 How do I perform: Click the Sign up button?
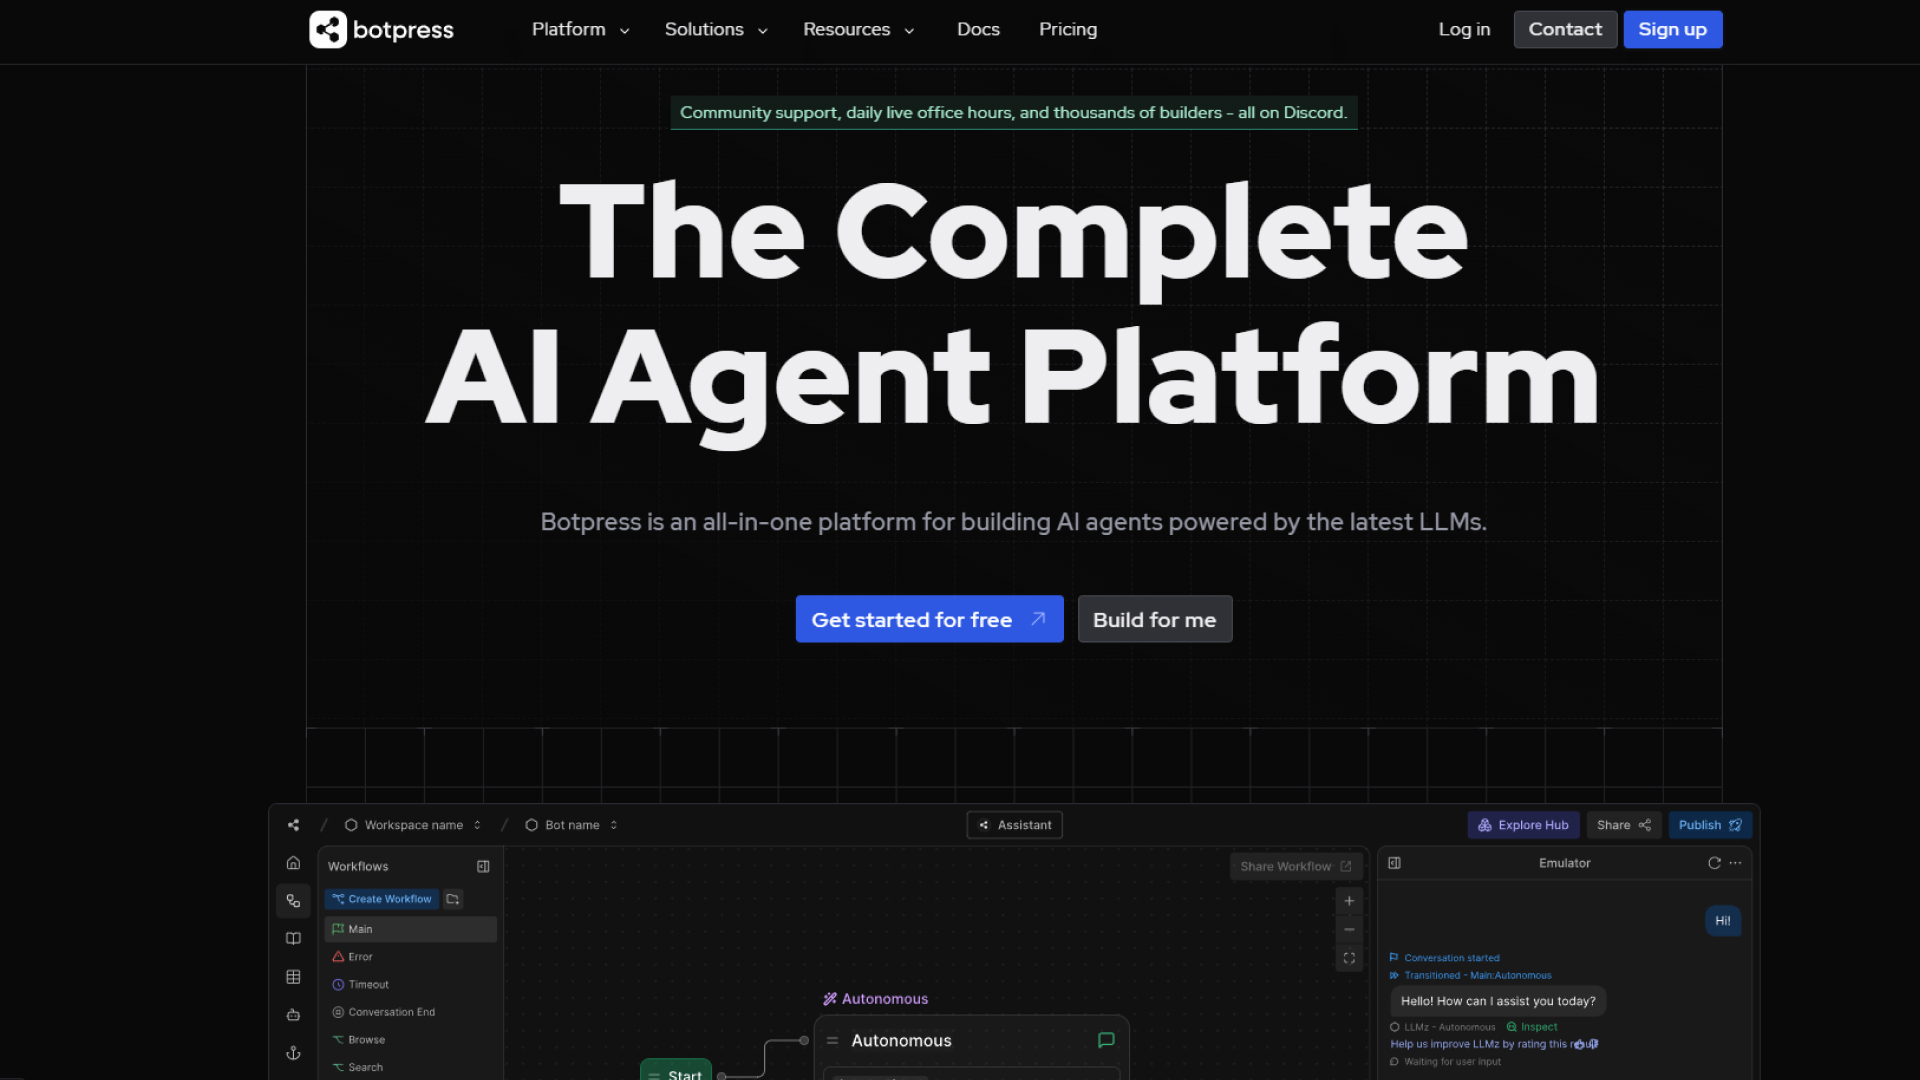[1672, 30]
